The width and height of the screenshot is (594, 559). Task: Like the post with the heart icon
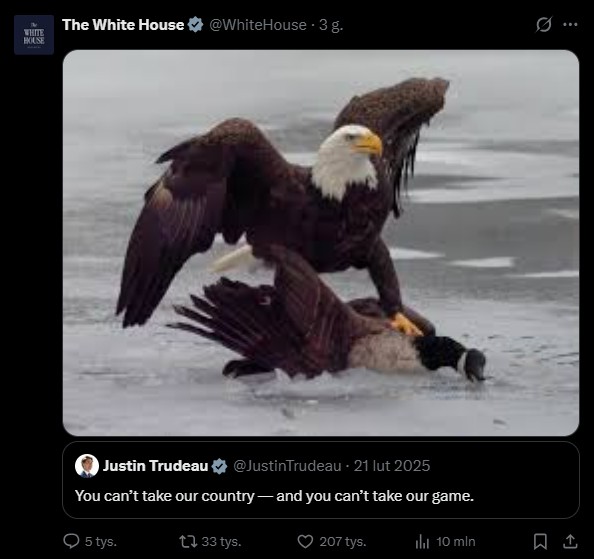pos(305,542)
